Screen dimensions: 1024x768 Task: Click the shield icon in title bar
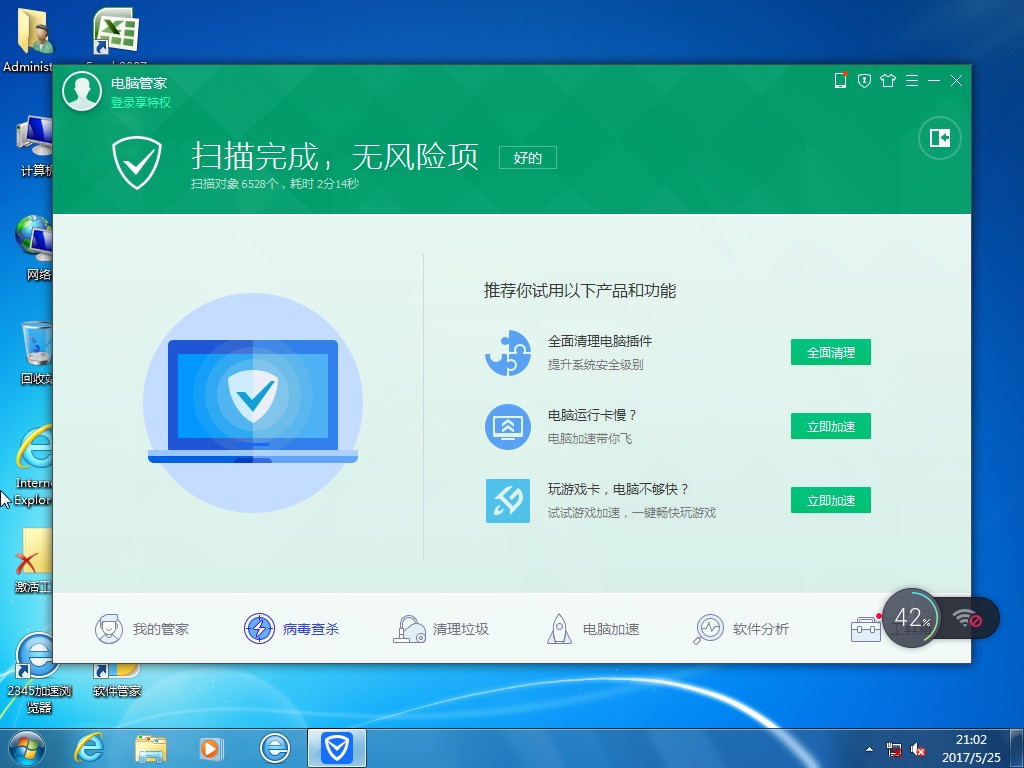[x=864, y=80]
